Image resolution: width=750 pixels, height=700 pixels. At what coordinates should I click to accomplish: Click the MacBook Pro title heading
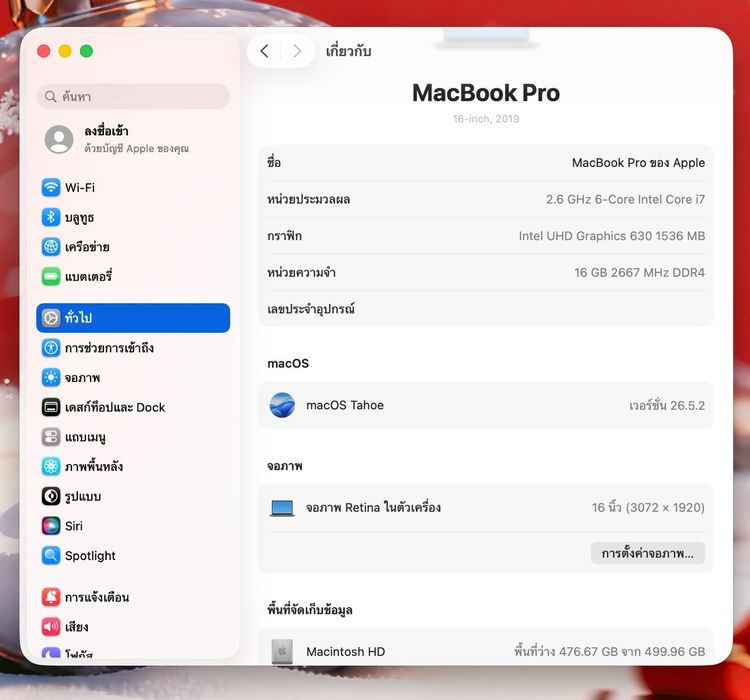coord(486,93)
